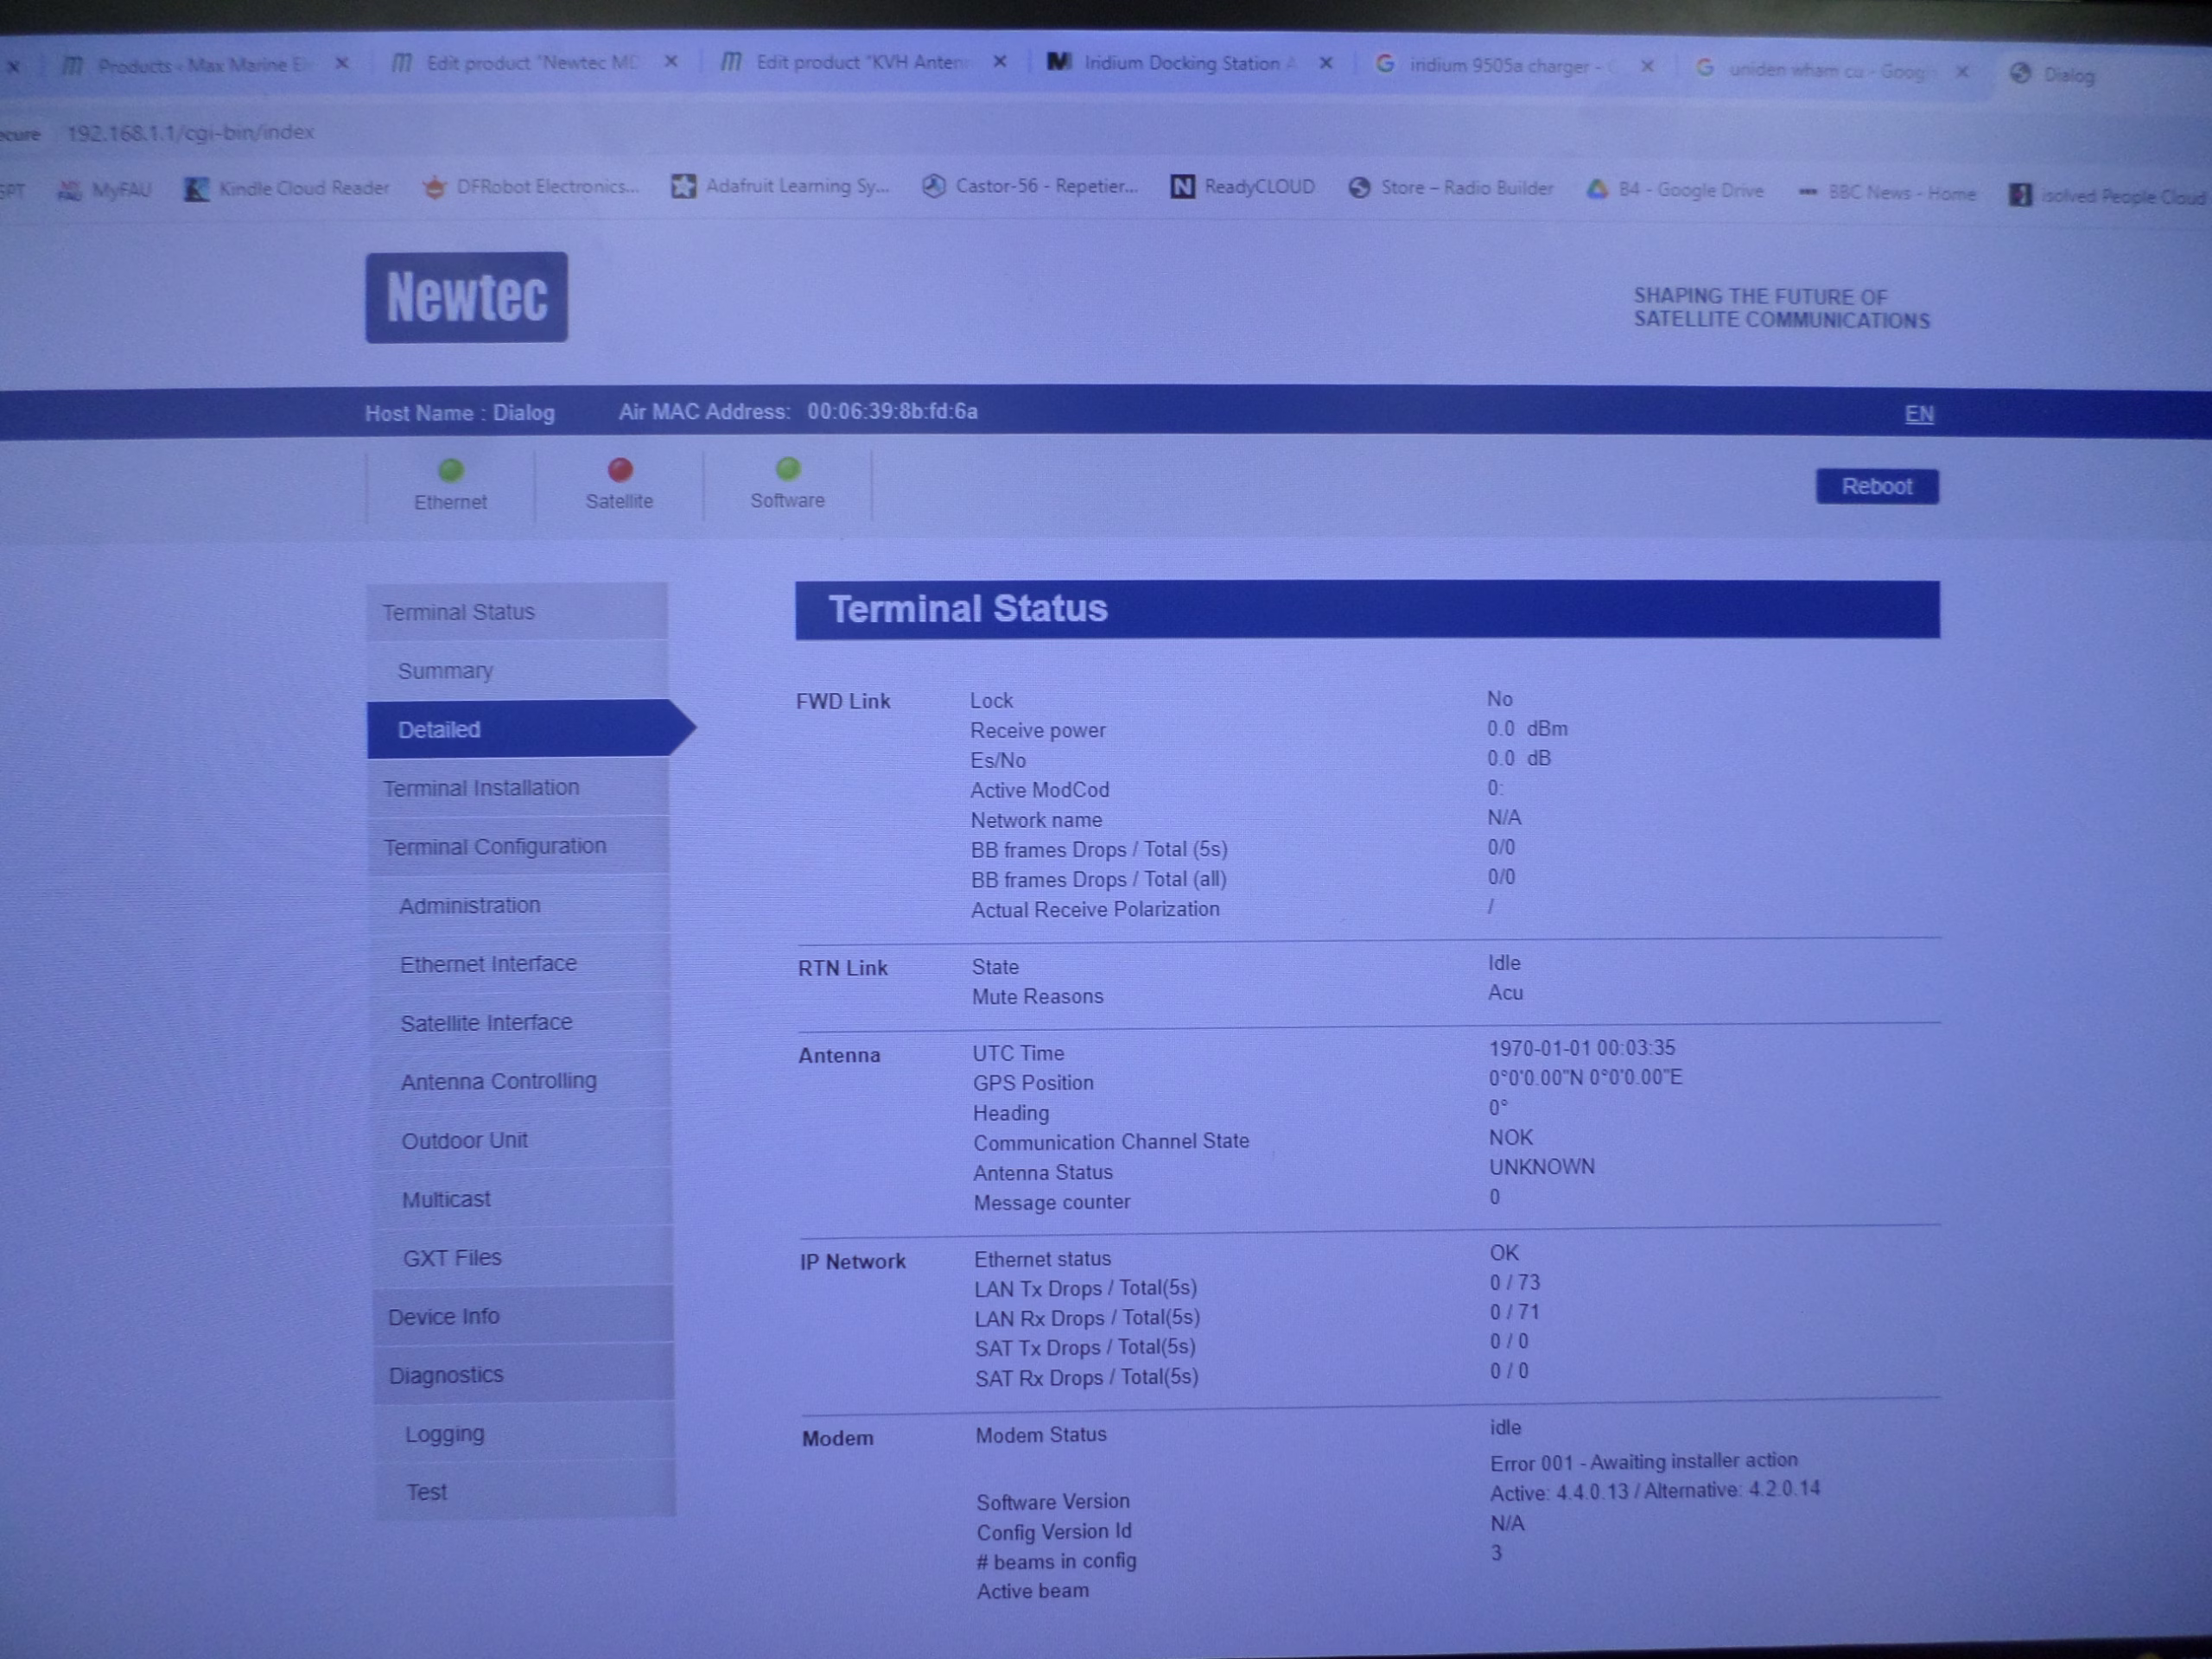Collapse the Terminal Status sidebar section
The height and width of the screenshot is (1659, 2212).
pyautogui.click(x=458, y=612)
